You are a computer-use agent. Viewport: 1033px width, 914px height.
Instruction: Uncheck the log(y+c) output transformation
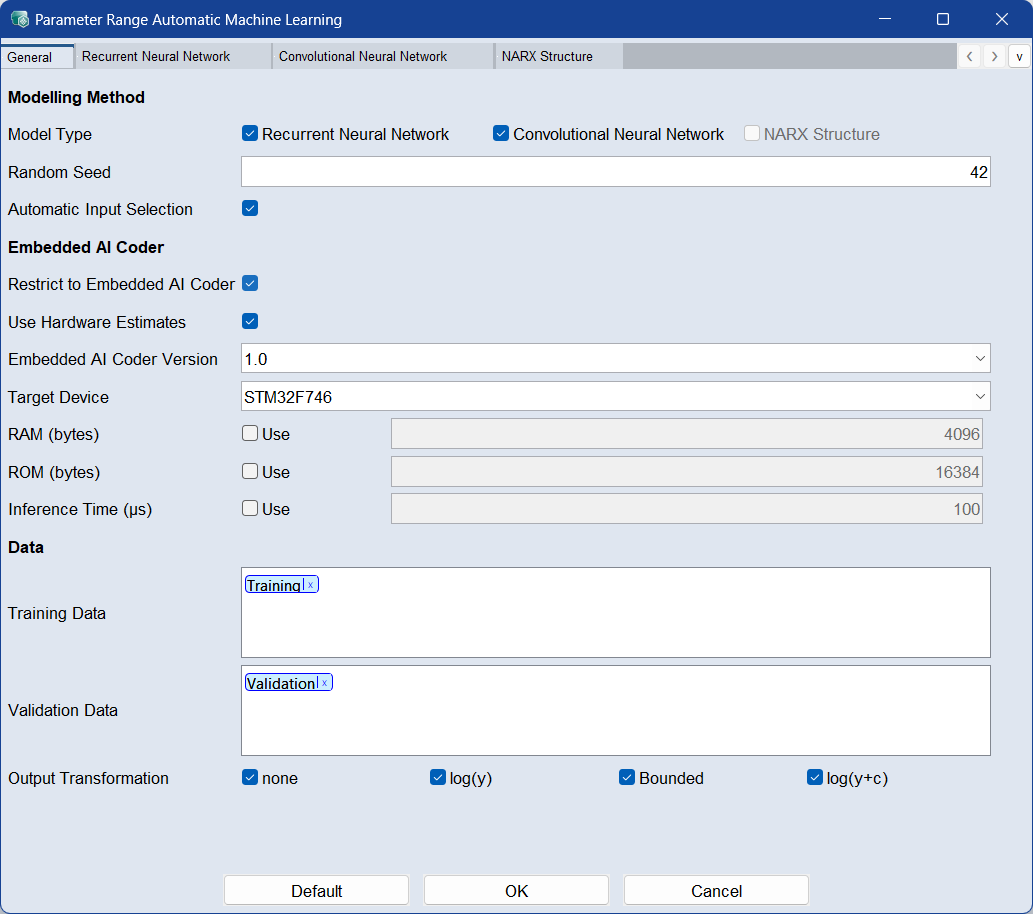[814, 778]
